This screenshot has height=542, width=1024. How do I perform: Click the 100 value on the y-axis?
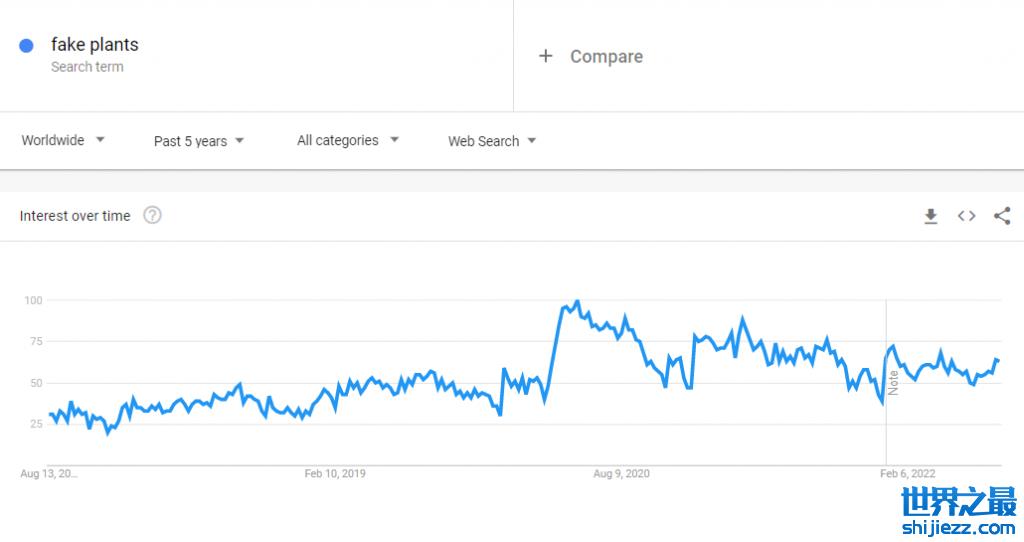(x=33, y=300)
